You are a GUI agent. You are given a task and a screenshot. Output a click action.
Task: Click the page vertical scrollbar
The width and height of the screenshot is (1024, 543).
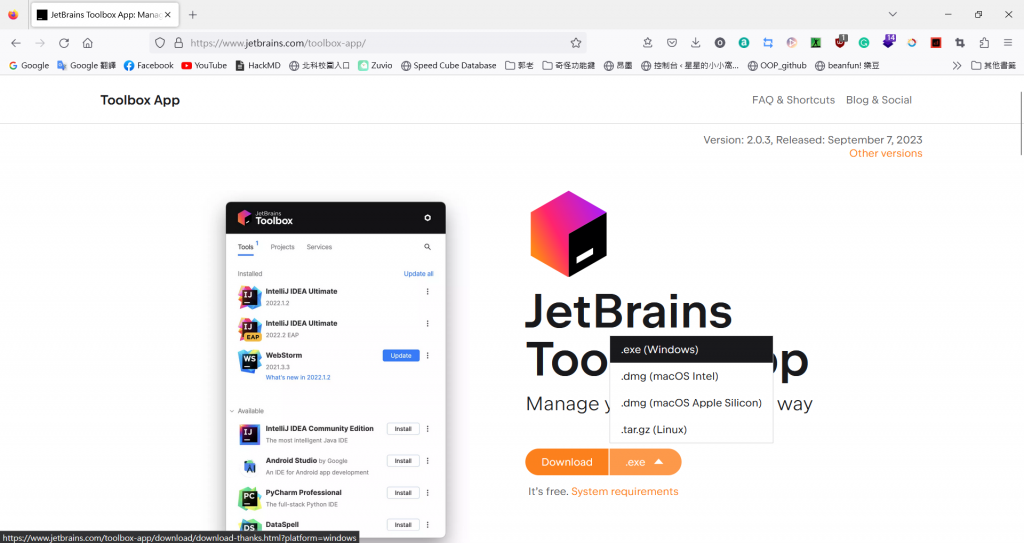(1021, 123)
